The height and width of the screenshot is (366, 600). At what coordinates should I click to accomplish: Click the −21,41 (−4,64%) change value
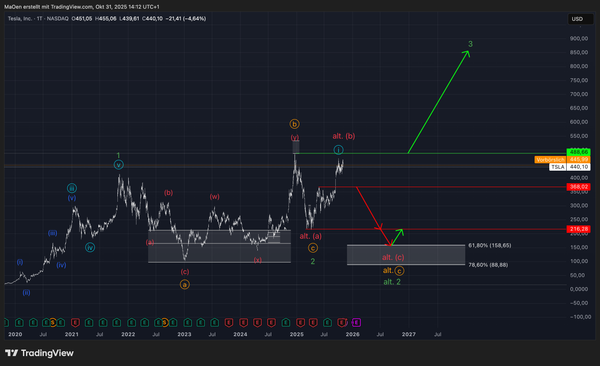(186, 18)
